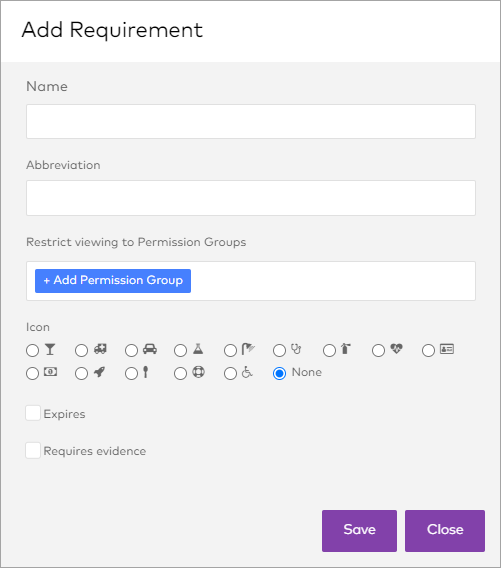Select the None icon radio button

(x=279, y=373)
